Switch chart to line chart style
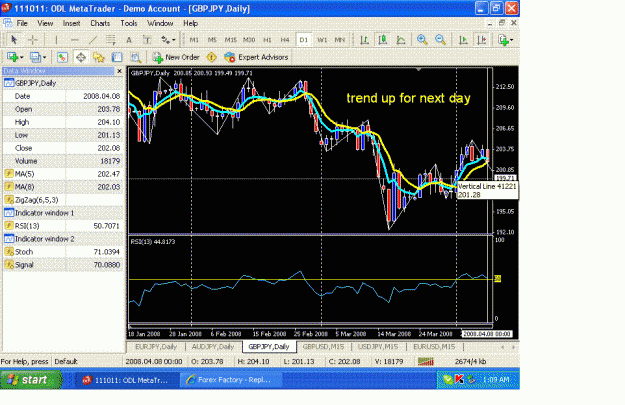Viewport: 625px width, 405px height. (x=401, y=40)
